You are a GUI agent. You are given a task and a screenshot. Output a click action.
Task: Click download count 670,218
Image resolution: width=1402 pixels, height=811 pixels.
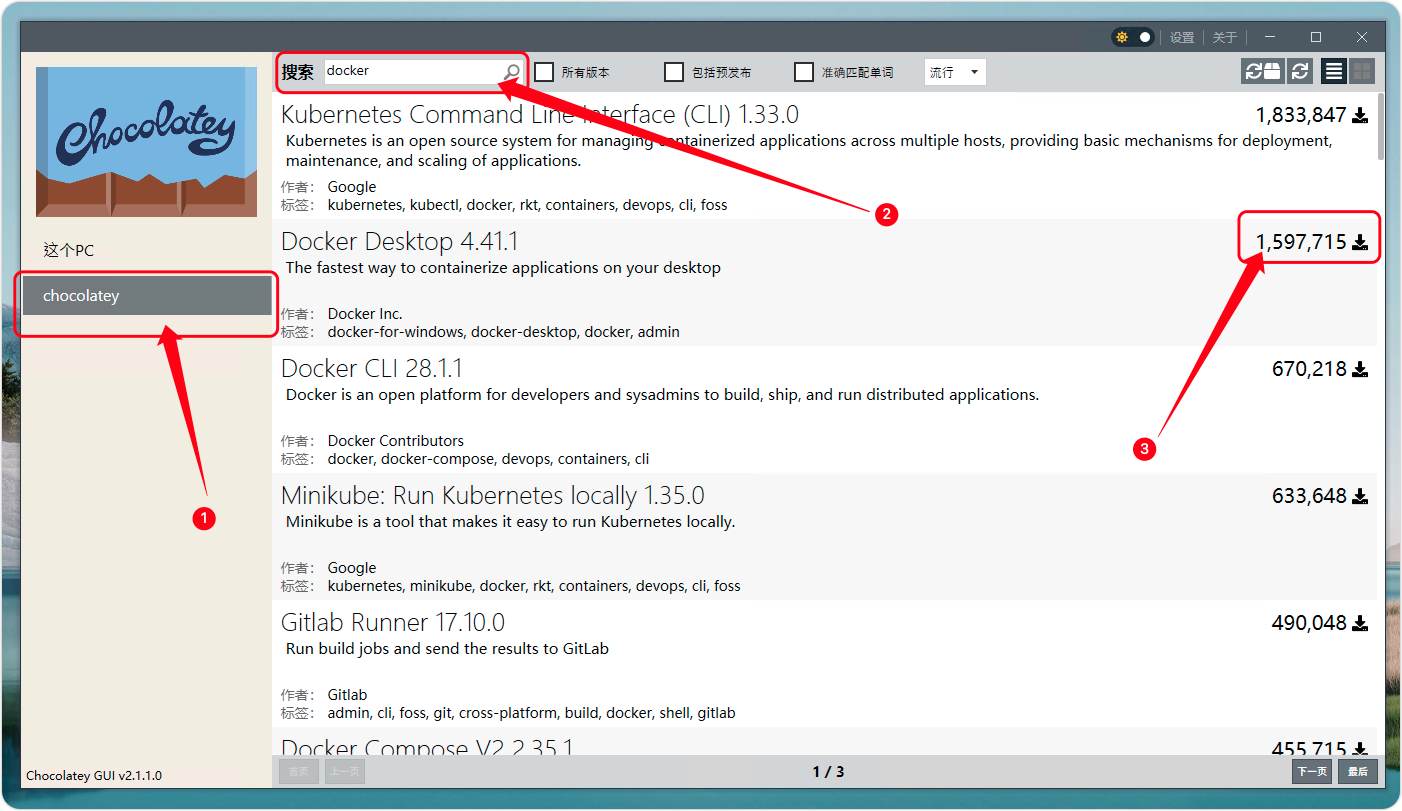click(x=1309, y=369)
